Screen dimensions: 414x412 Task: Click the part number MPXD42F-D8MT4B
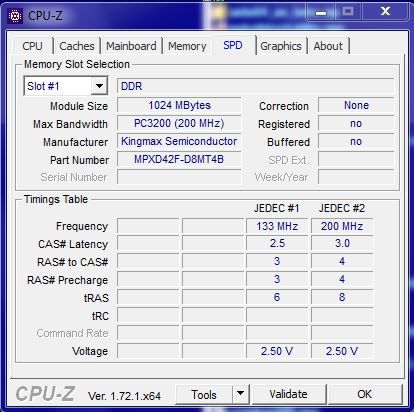(179, 159)
